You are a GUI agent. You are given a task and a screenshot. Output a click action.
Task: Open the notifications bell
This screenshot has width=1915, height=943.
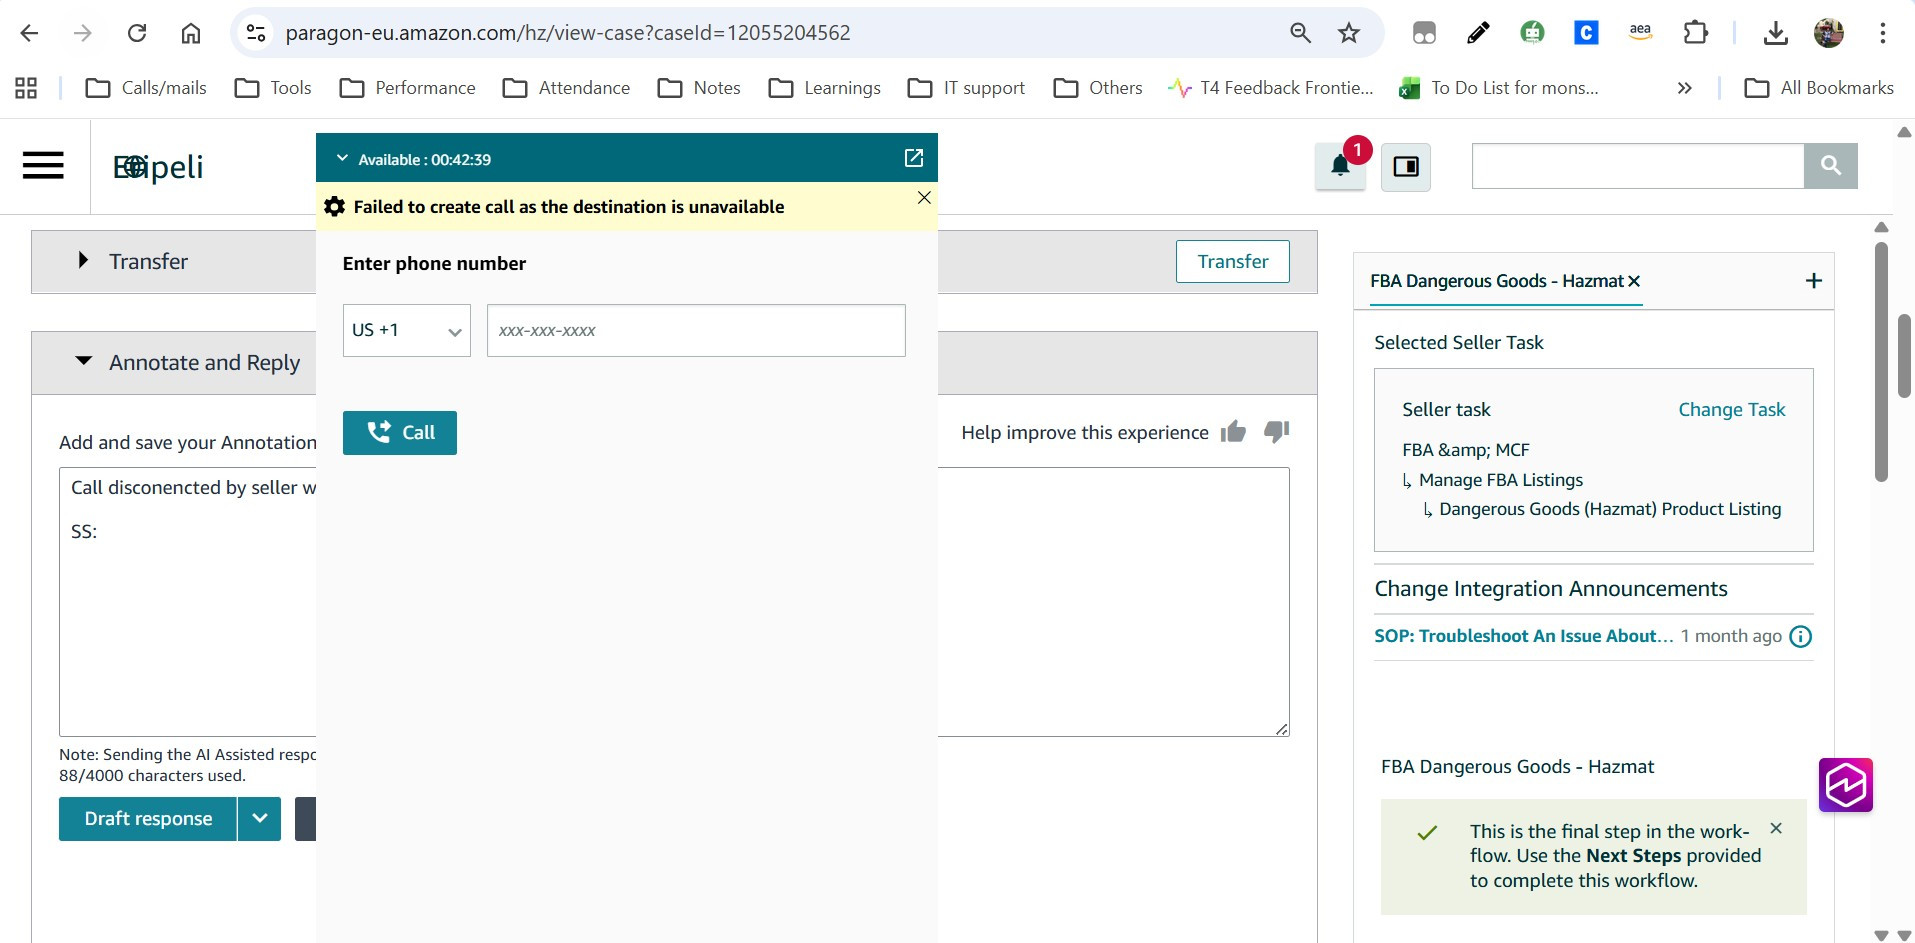tap(1341, 166)
